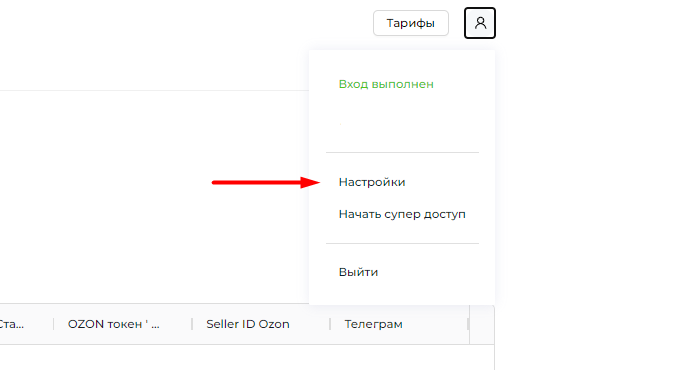Click the green Вход выполнен status text
675x370 pixels.
386,84
